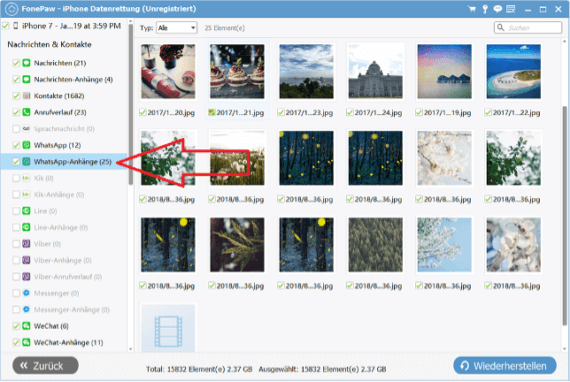
Task: Click the shopping cart icon in title bar
Action: 472,9
